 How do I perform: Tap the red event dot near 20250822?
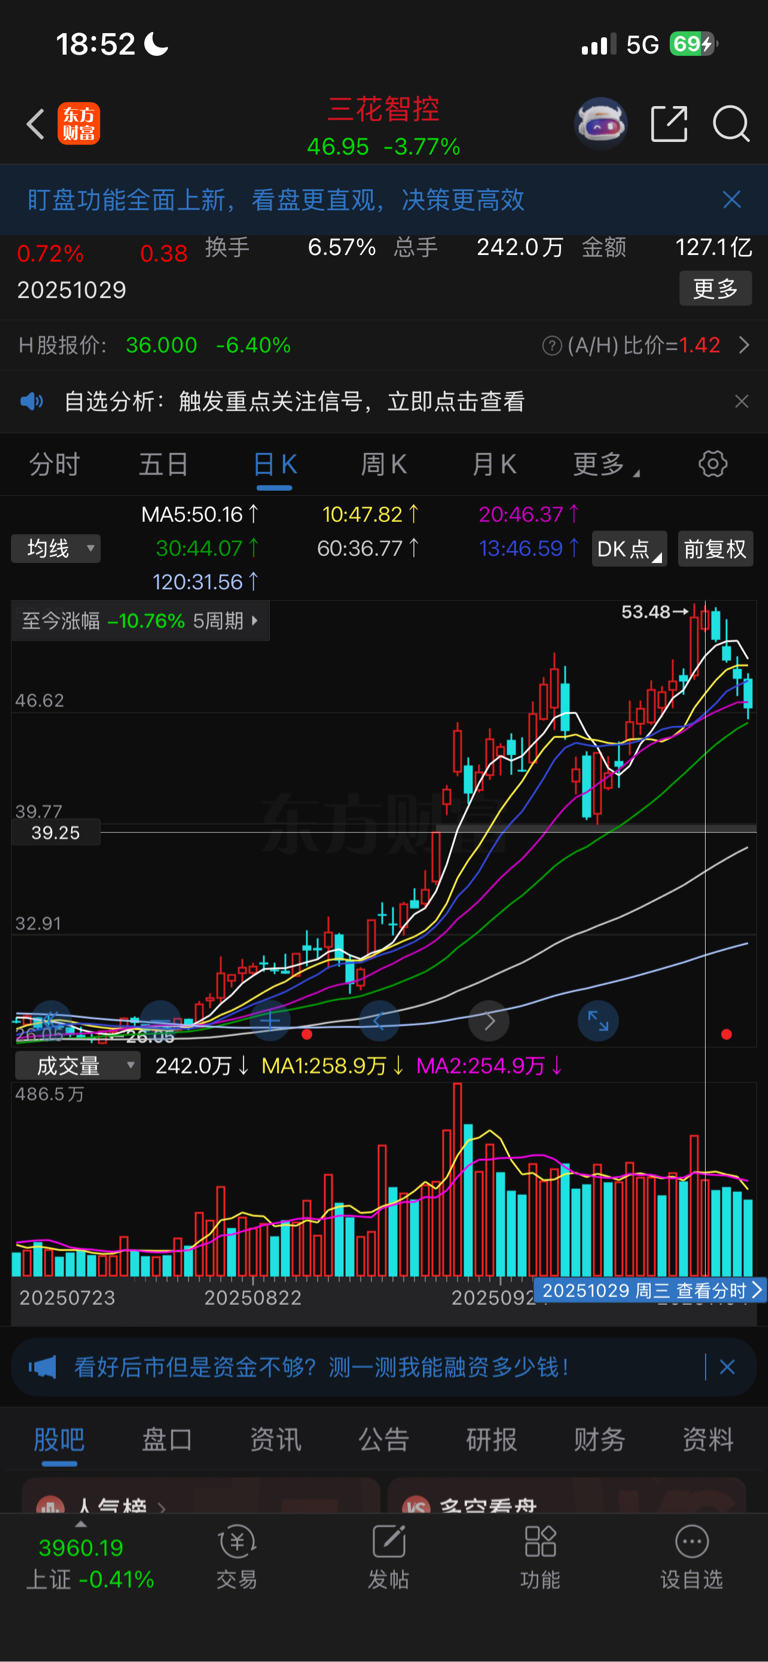coord(307,1034)
